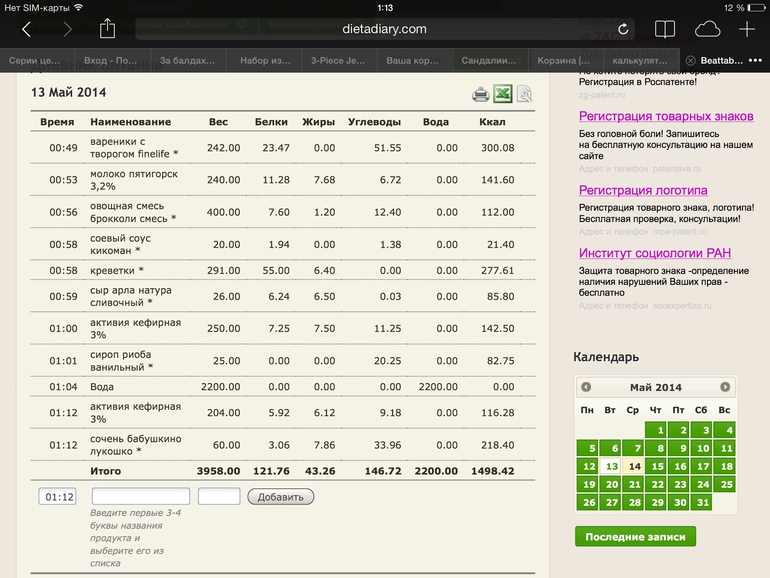Go to previous month in calendar
Viewport: 770px width, 578px height.
click(x=586, y=387)
